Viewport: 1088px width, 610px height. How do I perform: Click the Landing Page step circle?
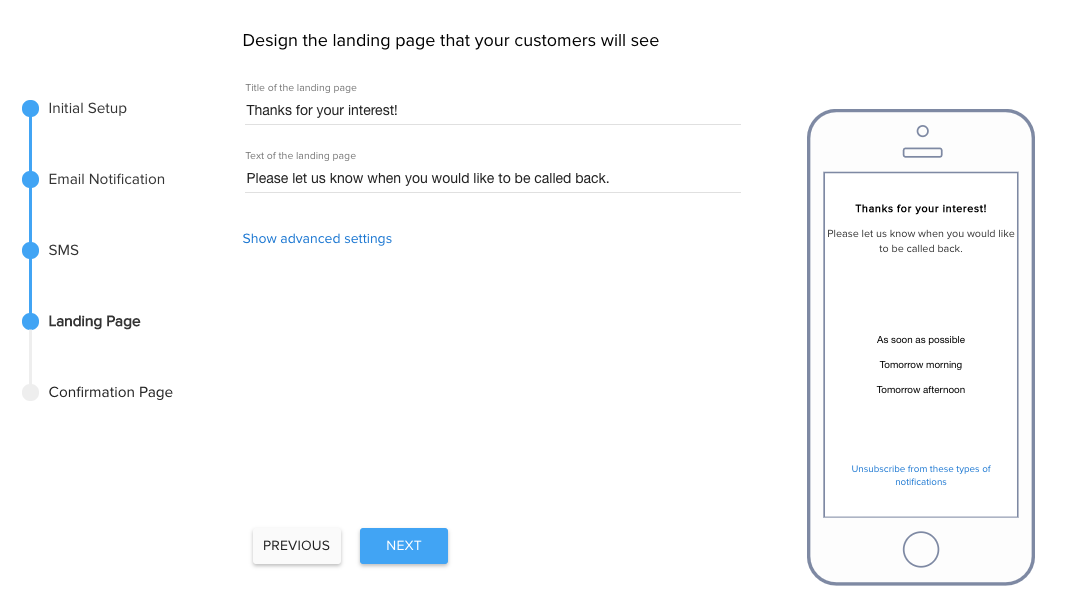coord(31,321)
